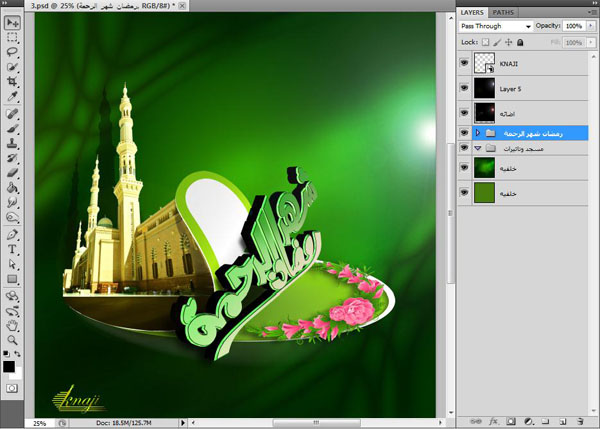Hide the KNAJI layer
Screen dimensions: 600x429
[464, 63]
